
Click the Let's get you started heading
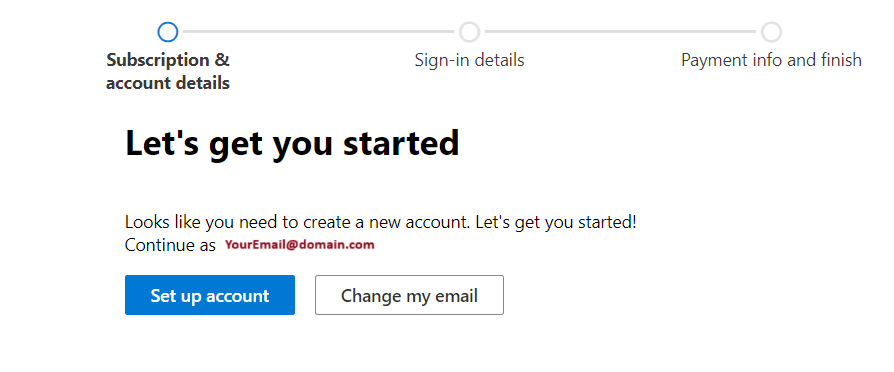pos(292,143)
